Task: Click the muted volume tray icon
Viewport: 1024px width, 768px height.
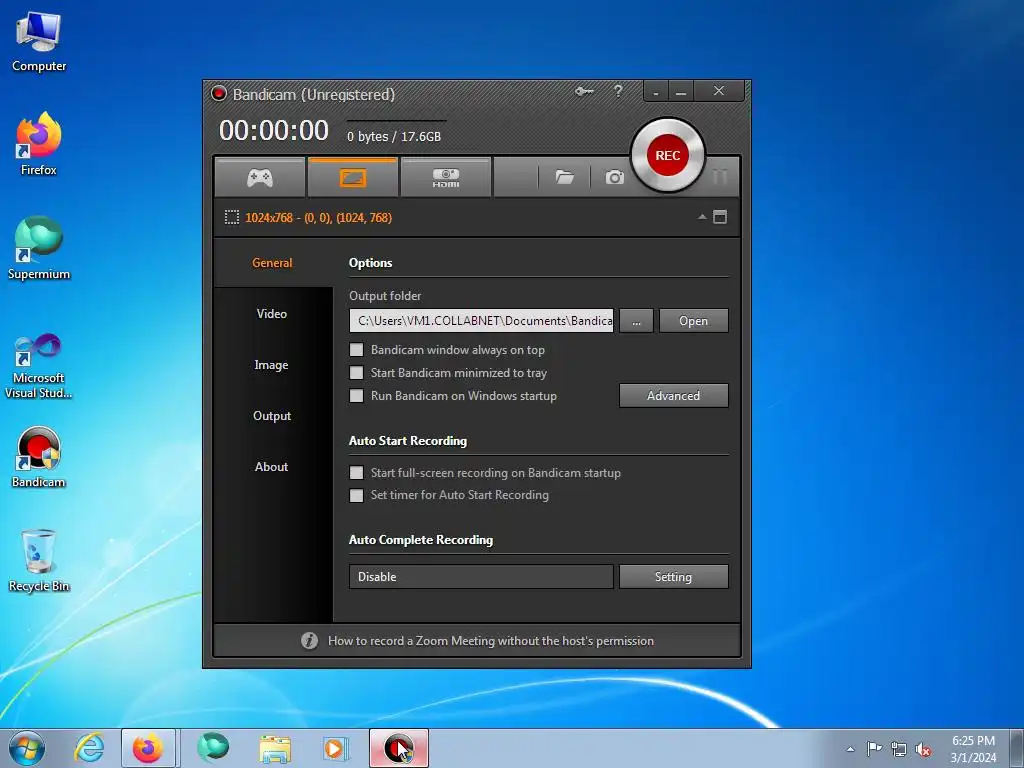Action: click(x=923, y=749)
